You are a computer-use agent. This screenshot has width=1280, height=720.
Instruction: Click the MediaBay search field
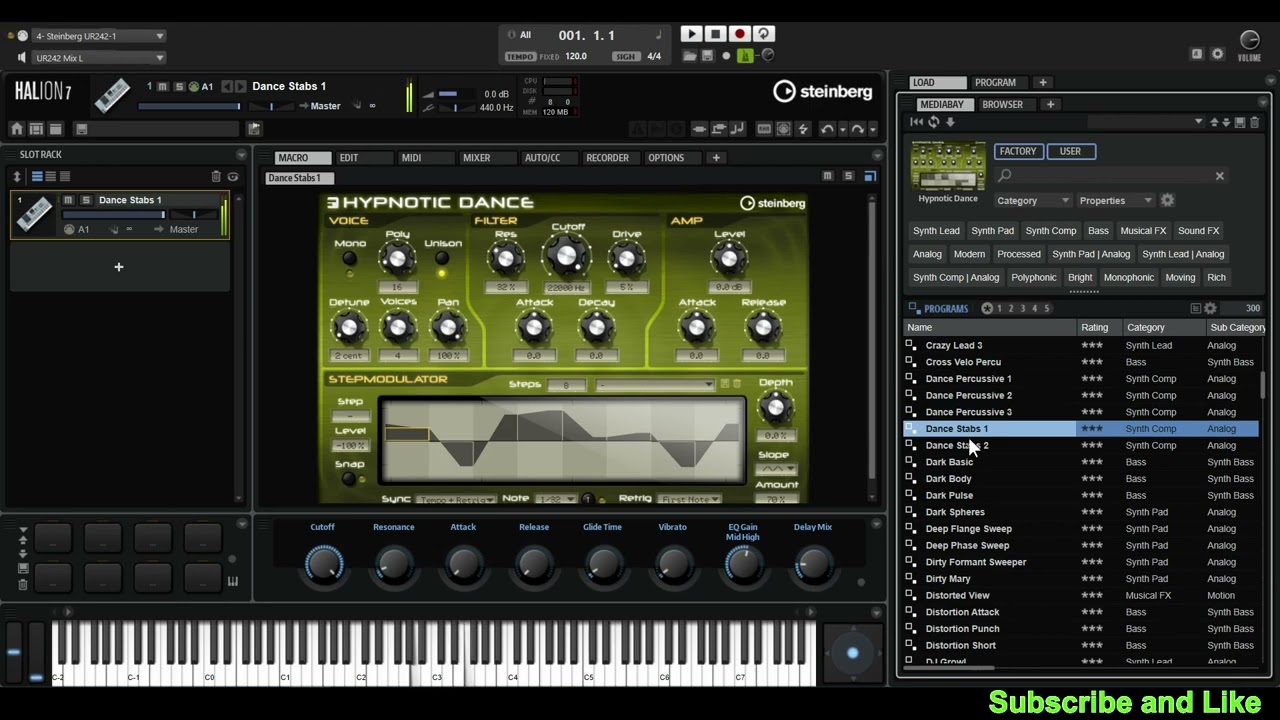[1110, 176]
